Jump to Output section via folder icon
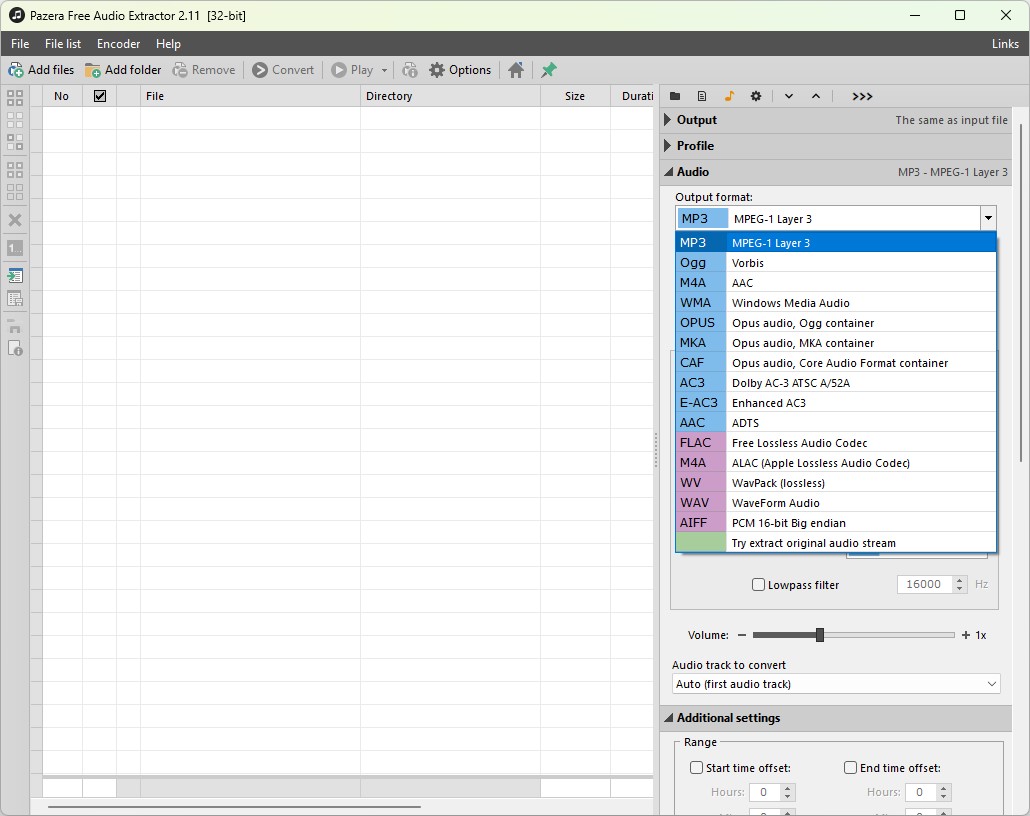This screenshot has height=816, width=1030. click(x=675, y=97)
